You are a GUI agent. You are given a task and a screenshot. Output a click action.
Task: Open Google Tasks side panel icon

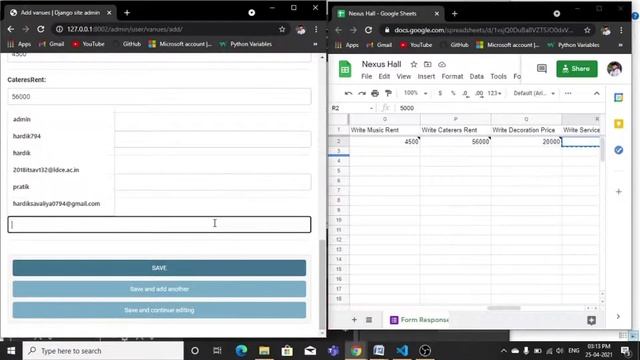point(619,150)
